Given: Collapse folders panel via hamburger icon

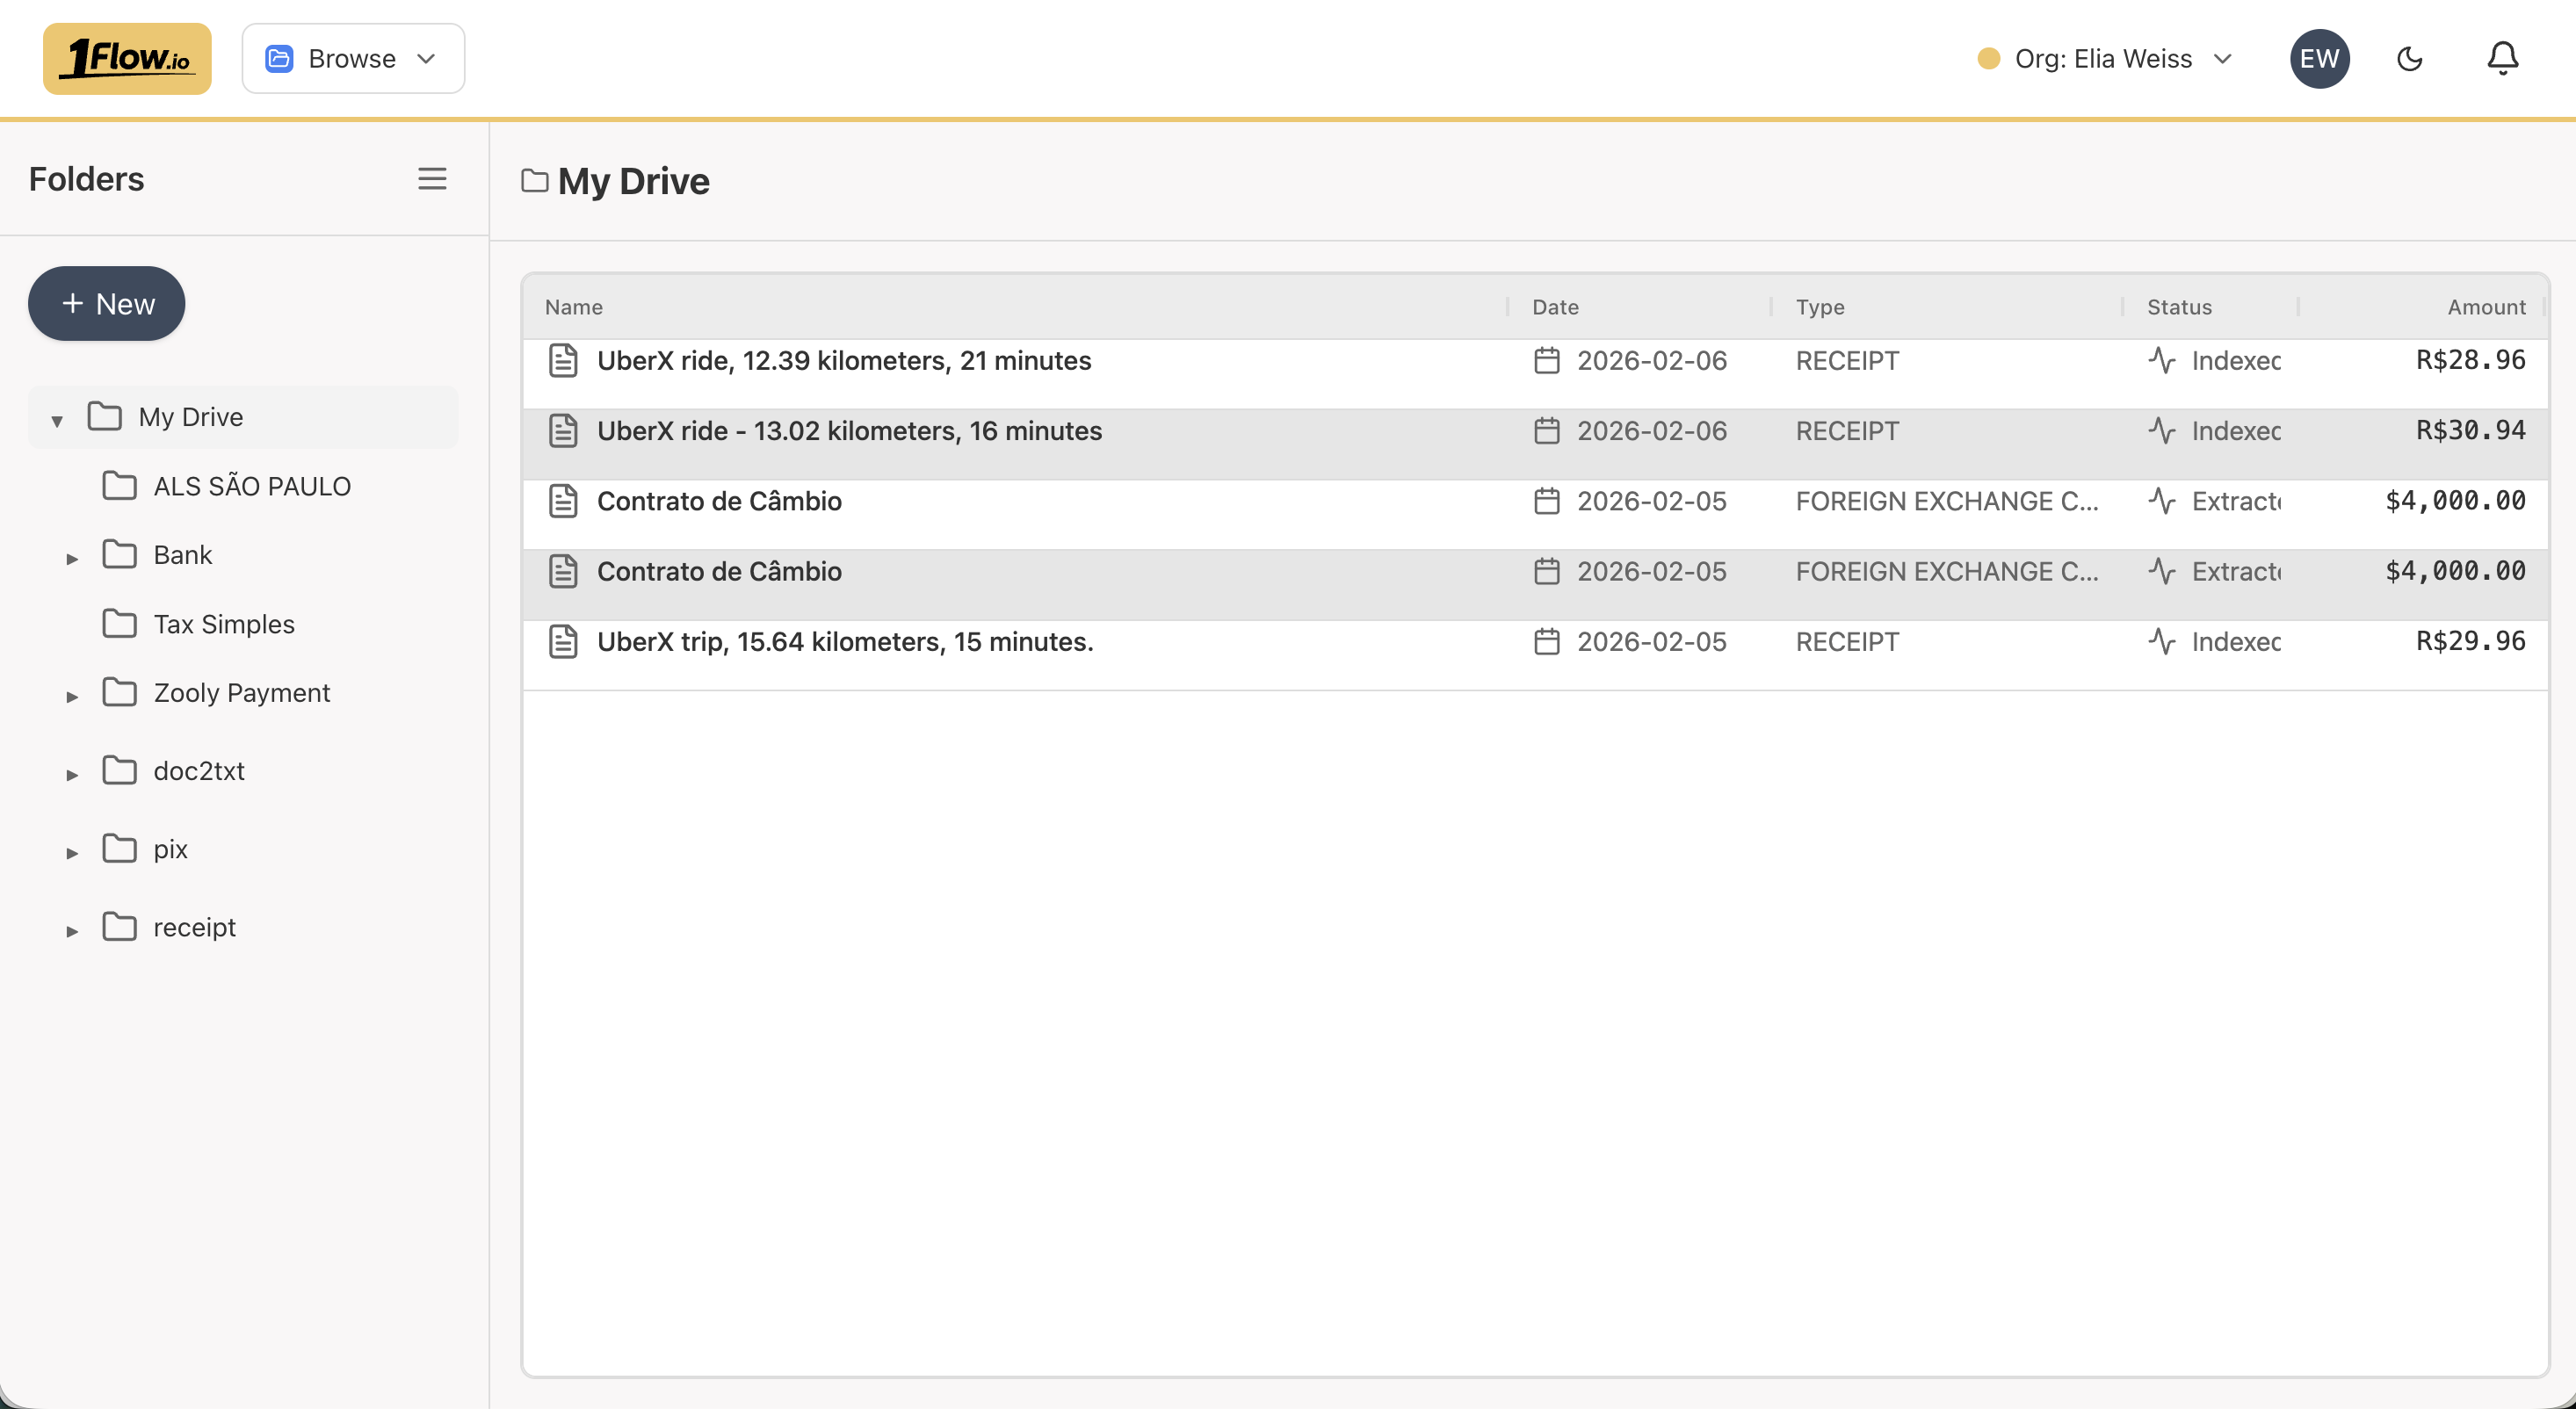Looking at the screenshot, I should click(x=432, y=179).
